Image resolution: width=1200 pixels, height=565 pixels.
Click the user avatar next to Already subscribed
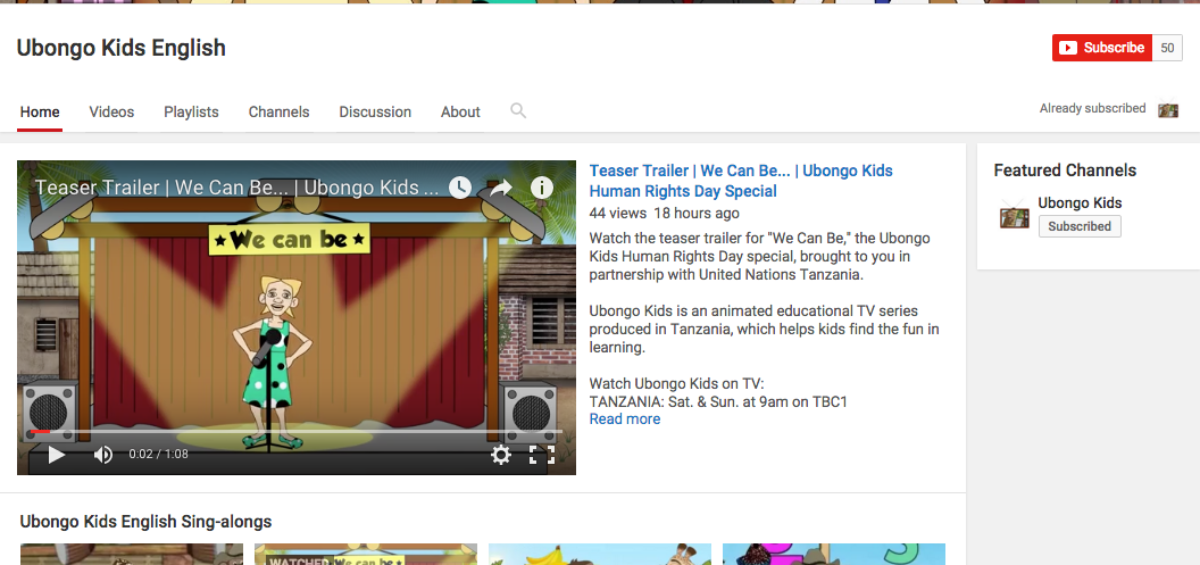tap(1168, 109)
